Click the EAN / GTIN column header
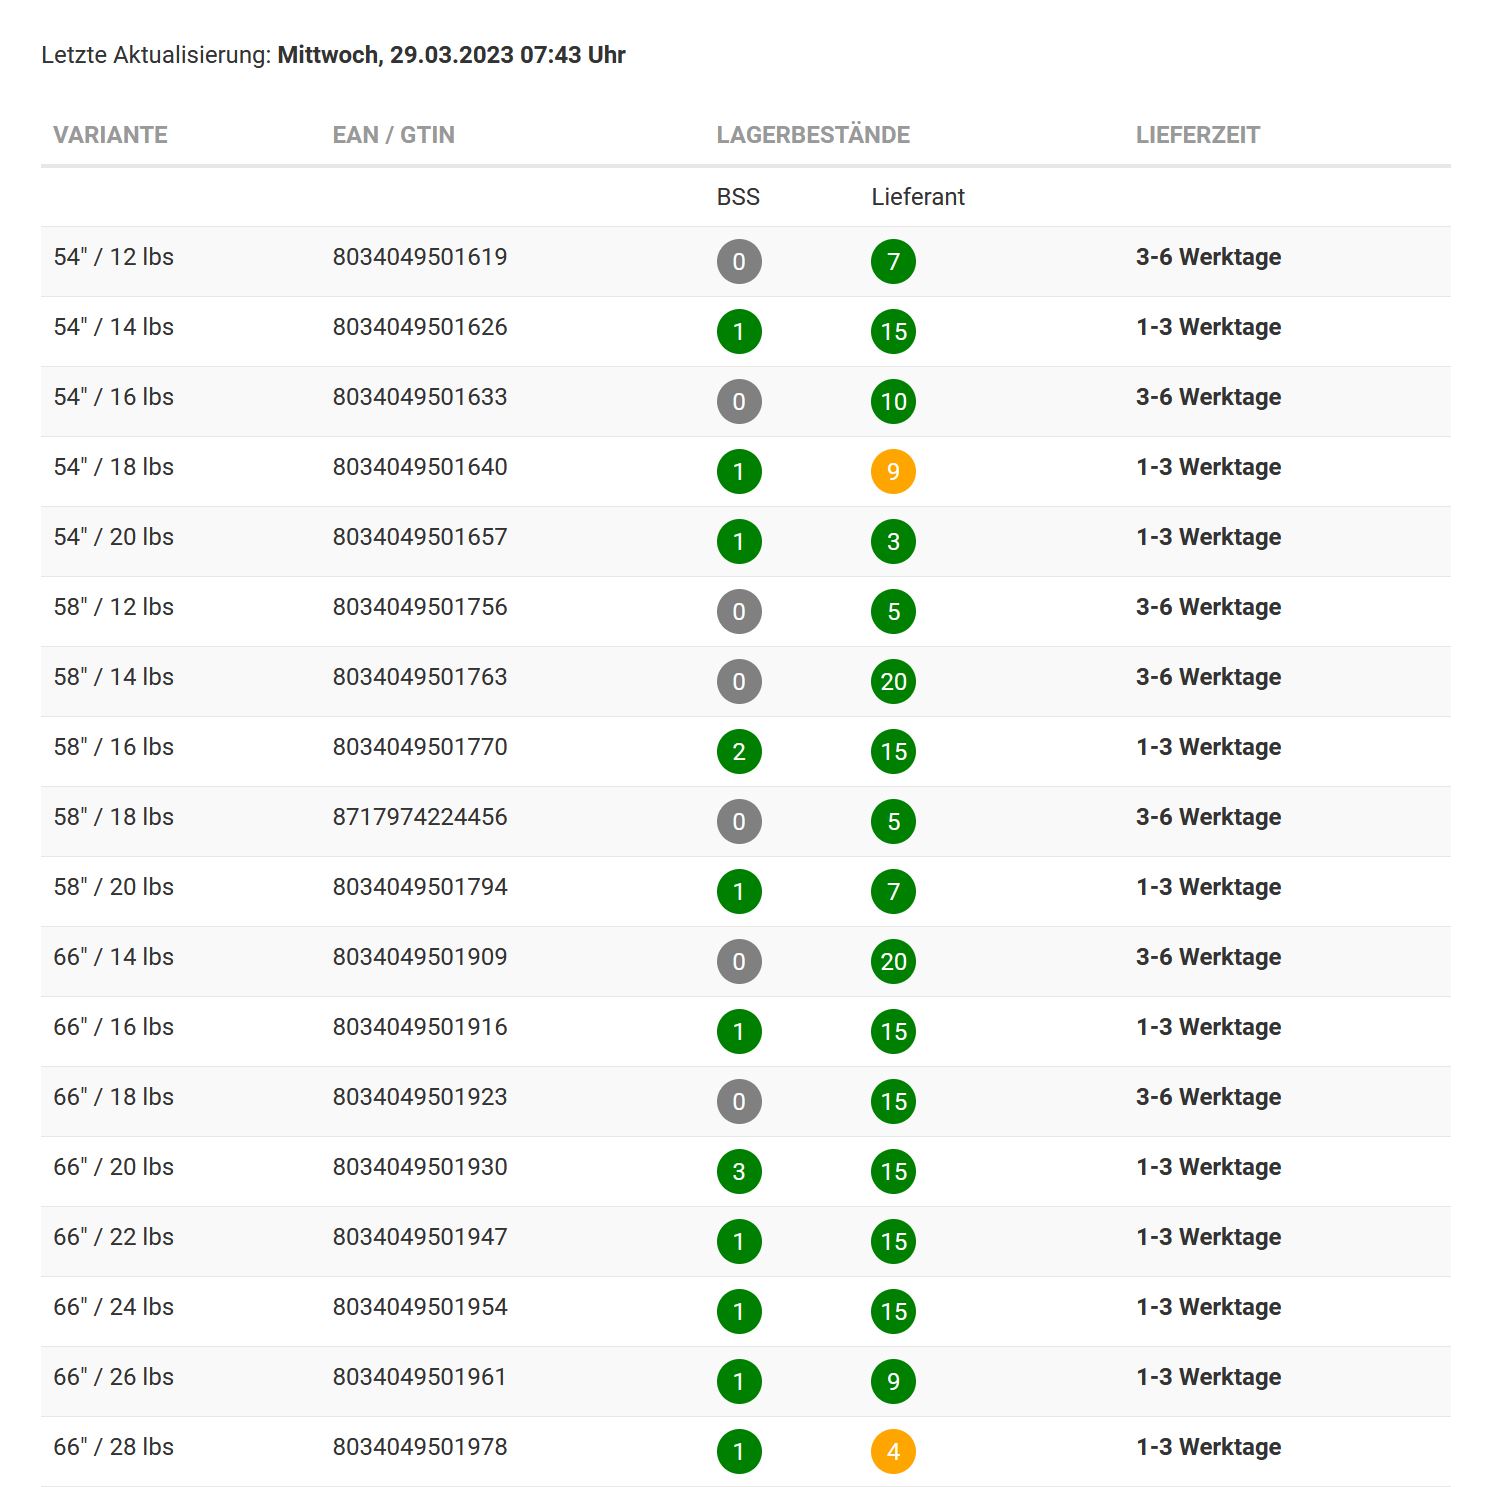 pos(393,135)
